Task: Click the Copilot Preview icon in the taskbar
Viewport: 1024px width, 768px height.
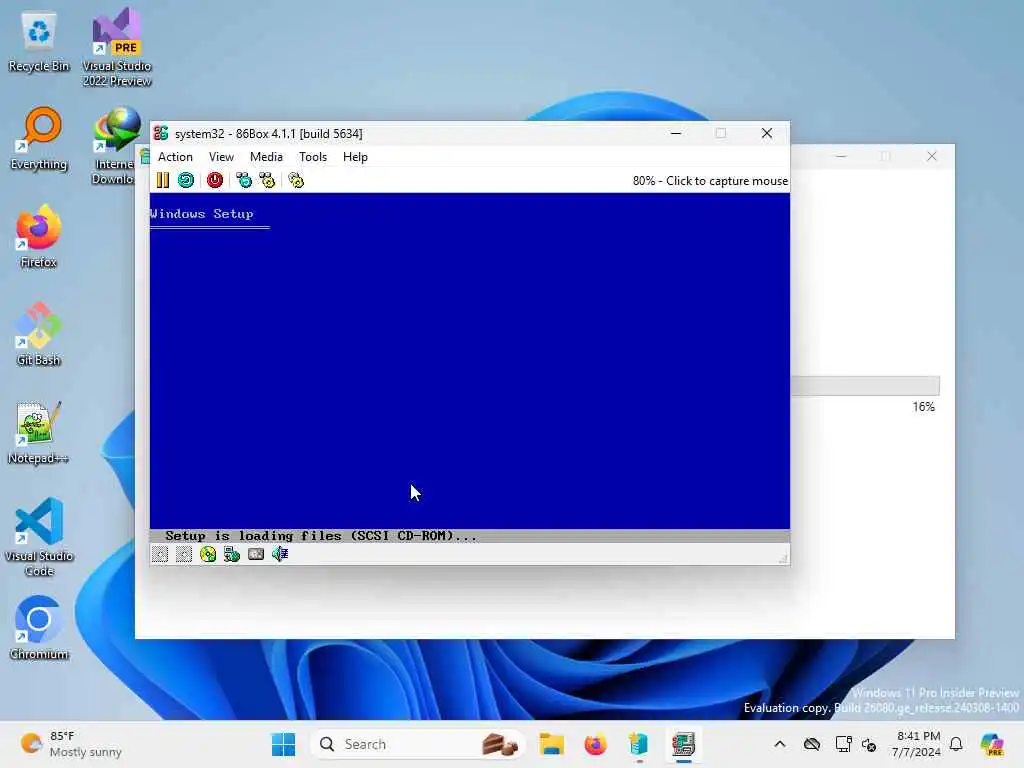Action: [x=992, y=744]
